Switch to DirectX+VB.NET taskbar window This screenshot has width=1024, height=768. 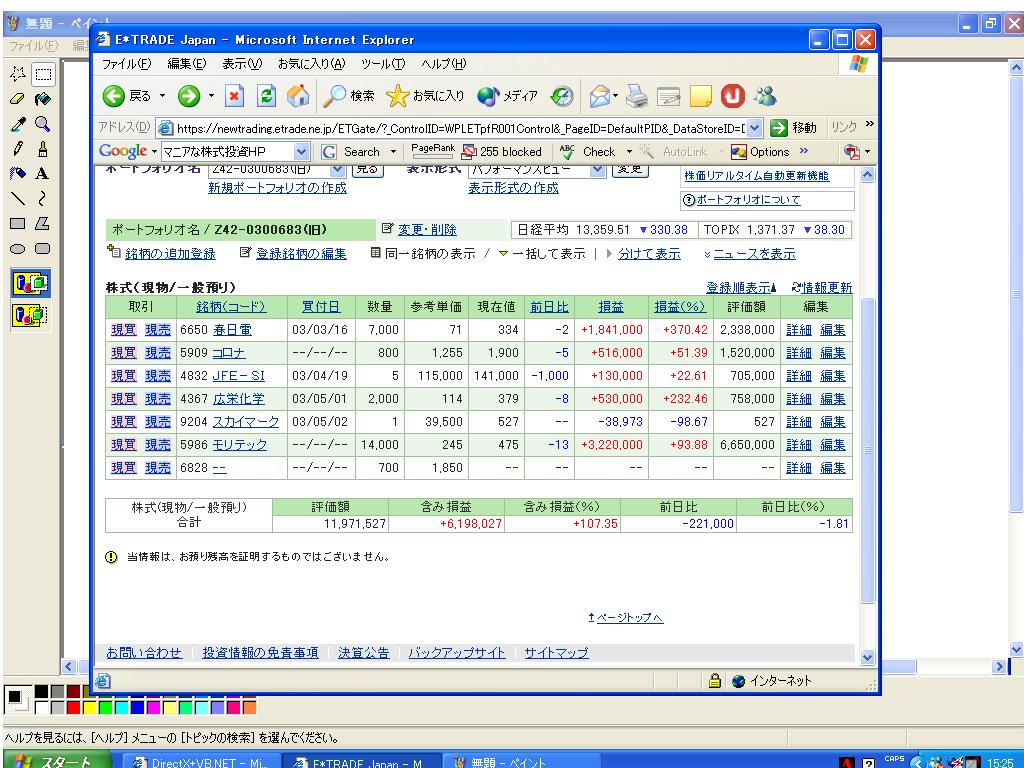point(203,761)
